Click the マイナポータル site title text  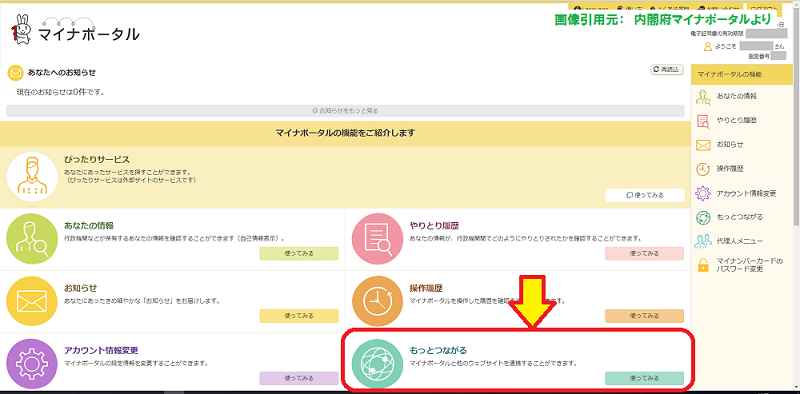click(88, 34)
